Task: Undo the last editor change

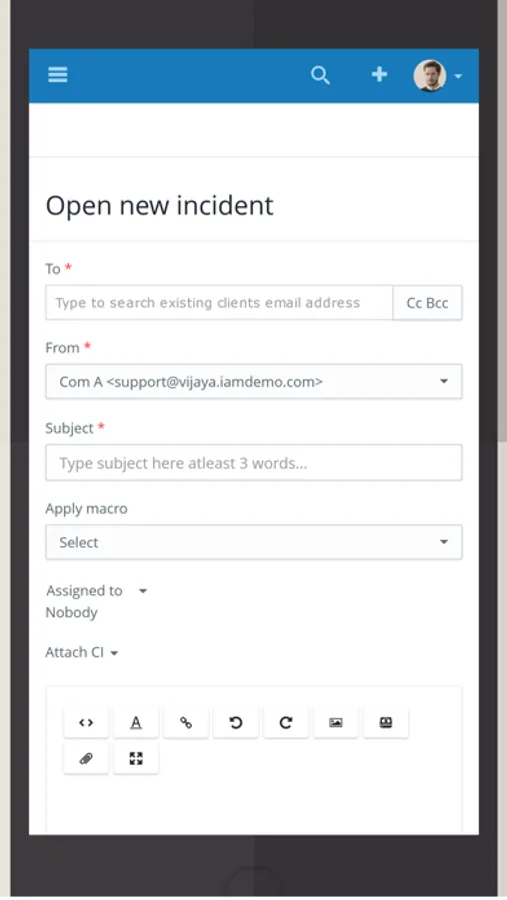Action: pyautogui.click(x=235, y=723)
